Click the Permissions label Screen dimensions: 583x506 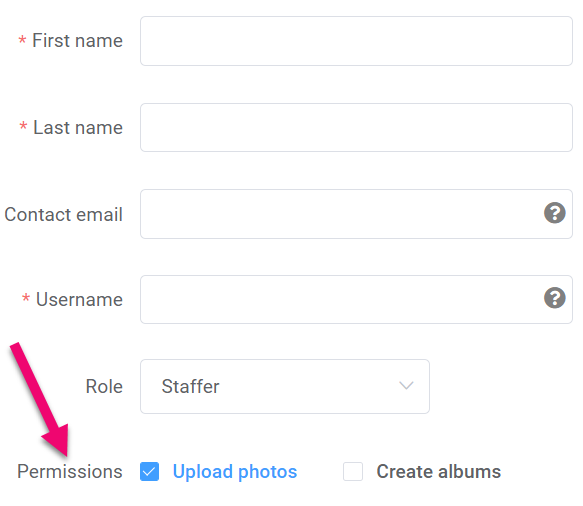click(x=70, y=471)
